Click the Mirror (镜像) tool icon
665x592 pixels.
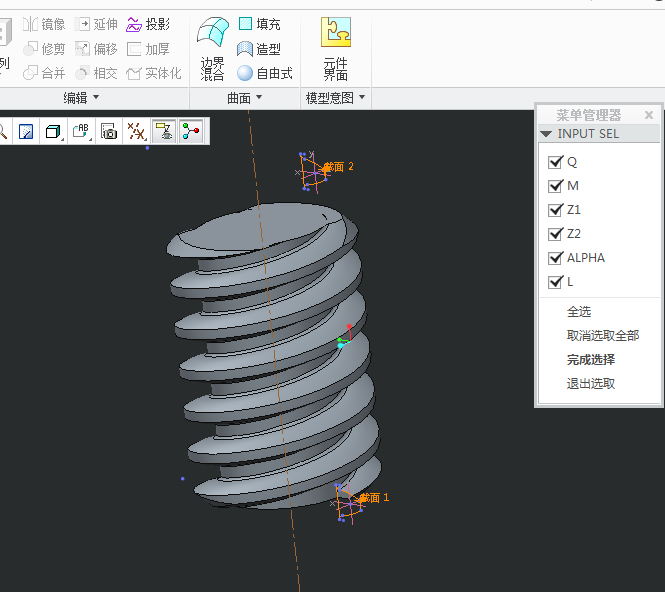point(31,24)
